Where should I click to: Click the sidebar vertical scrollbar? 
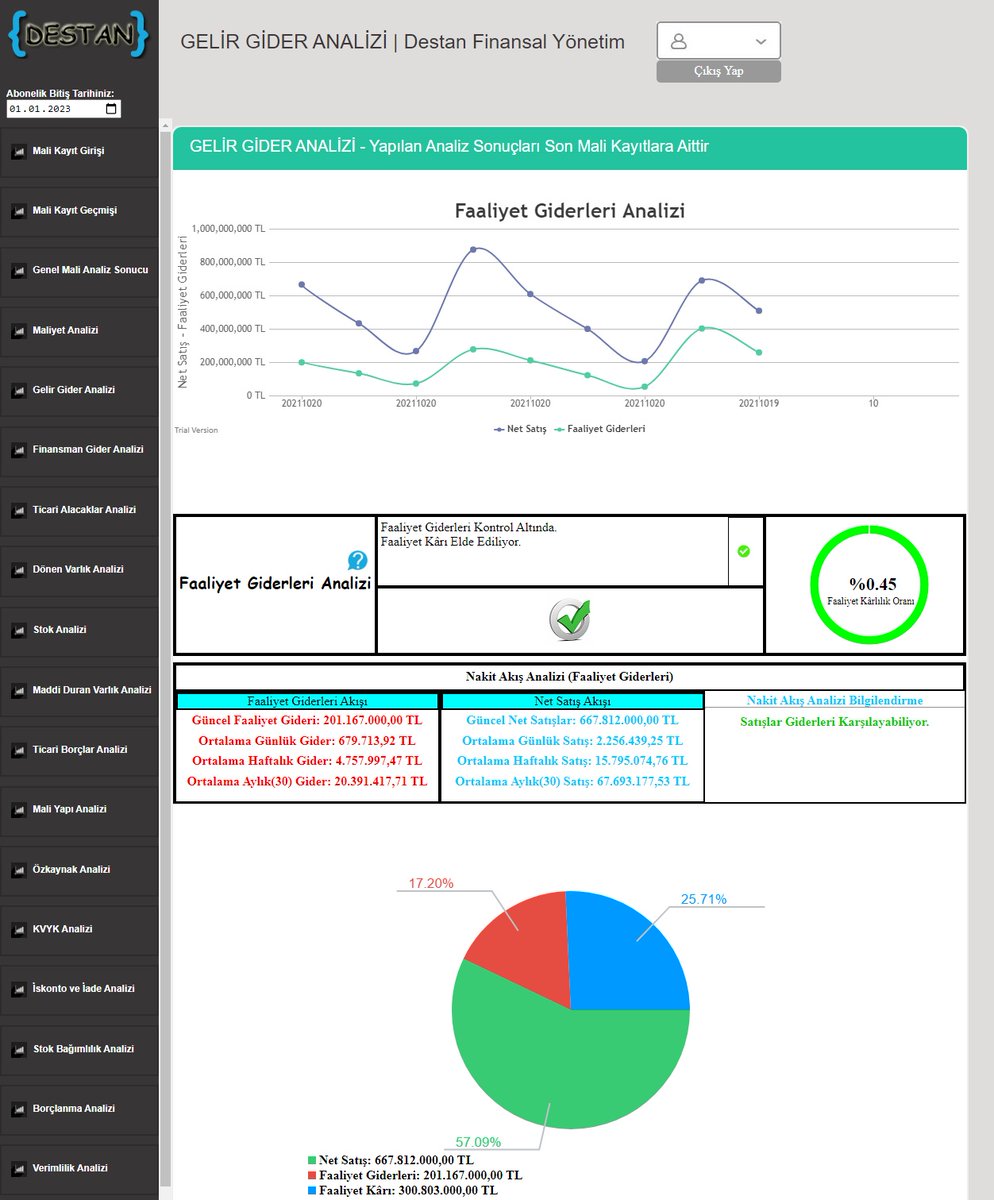coord(165,660)
